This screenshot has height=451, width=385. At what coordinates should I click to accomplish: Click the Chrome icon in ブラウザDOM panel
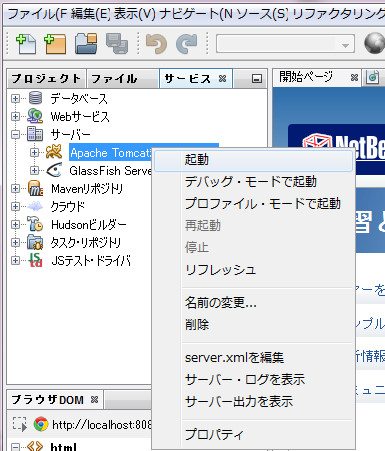(41, 424)
